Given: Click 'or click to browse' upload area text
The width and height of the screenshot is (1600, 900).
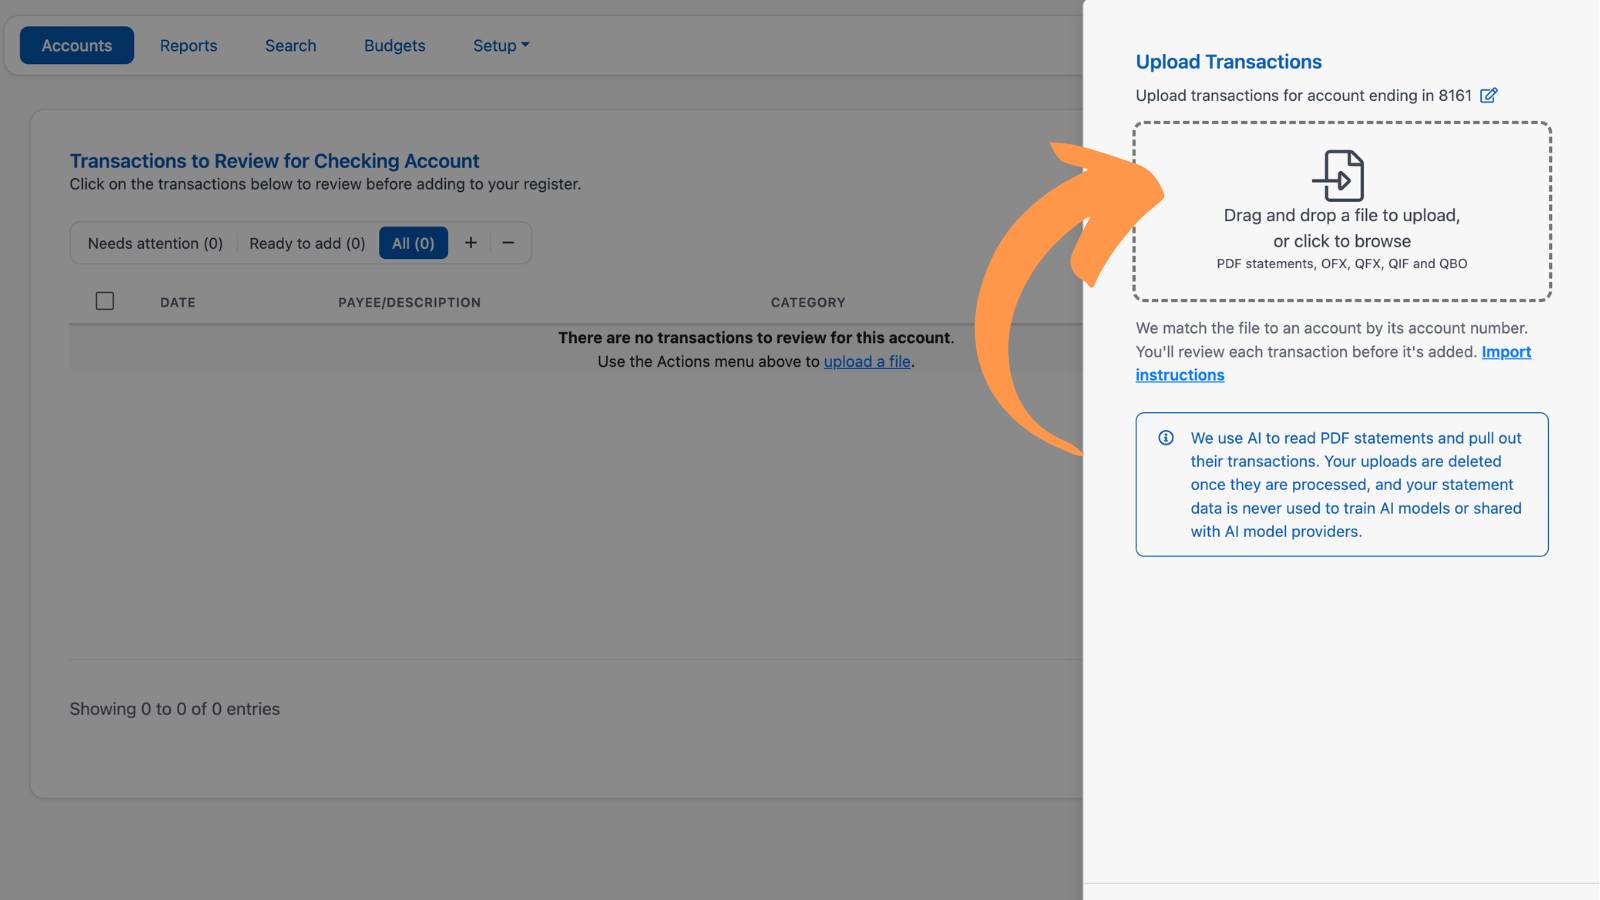Looking at the screenshot, I should pos(1342,241).
